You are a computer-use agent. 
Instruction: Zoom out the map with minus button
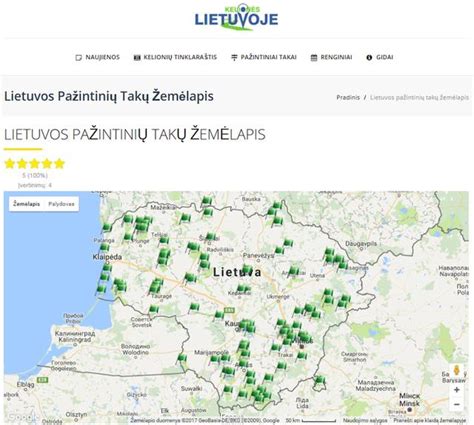tap(457, 404)
